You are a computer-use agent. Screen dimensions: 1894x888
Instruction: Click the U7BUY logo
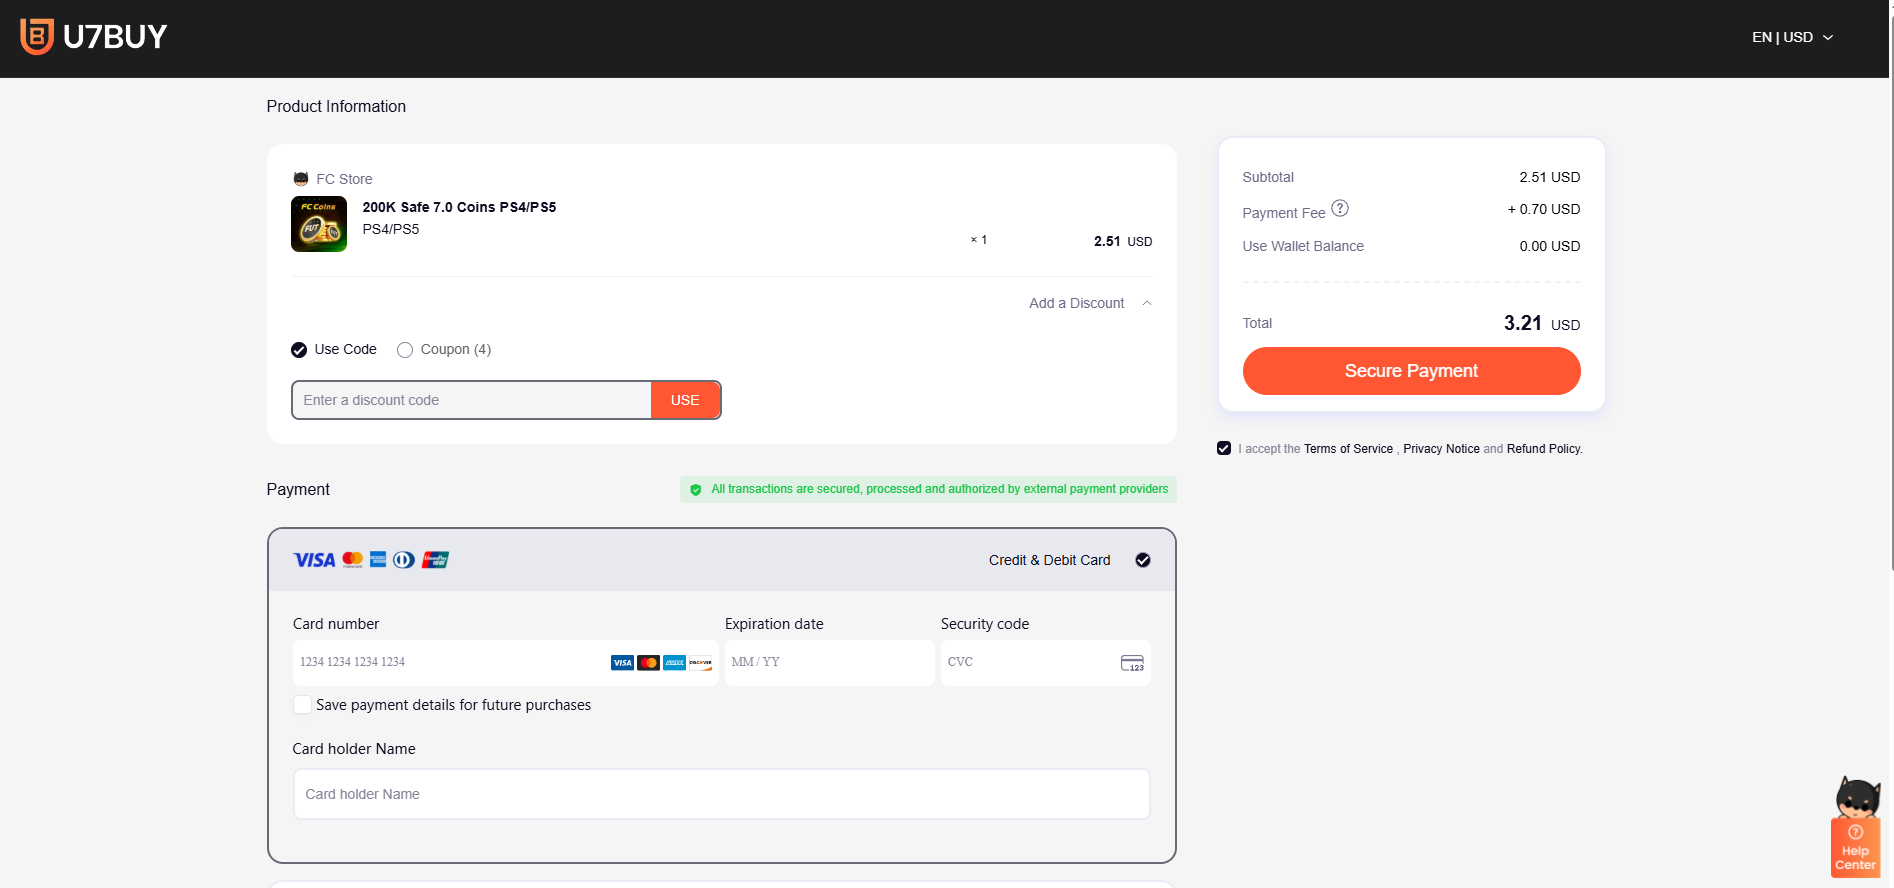(94, 37)
